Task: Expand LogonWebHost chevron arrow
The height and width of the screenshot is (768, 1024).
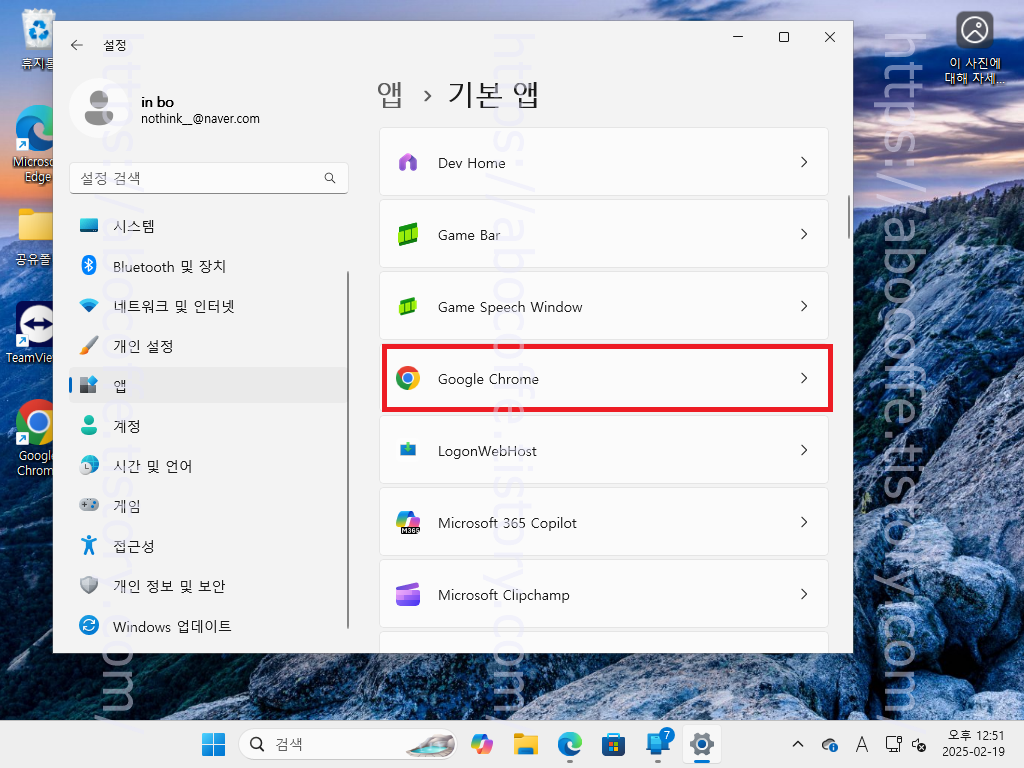Action: click(804, 450)
